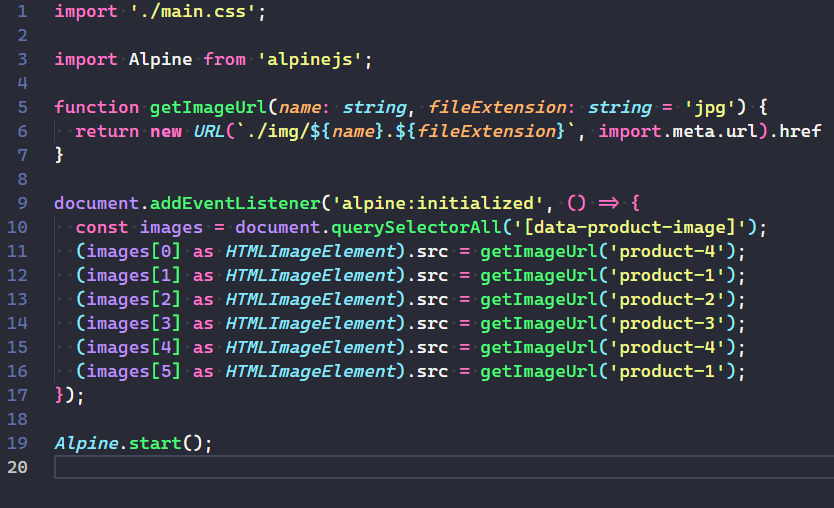Click the 'alpine:initialized' event string
The height and width of the screenshot is (508, 834).
click(x=437, y=203)
